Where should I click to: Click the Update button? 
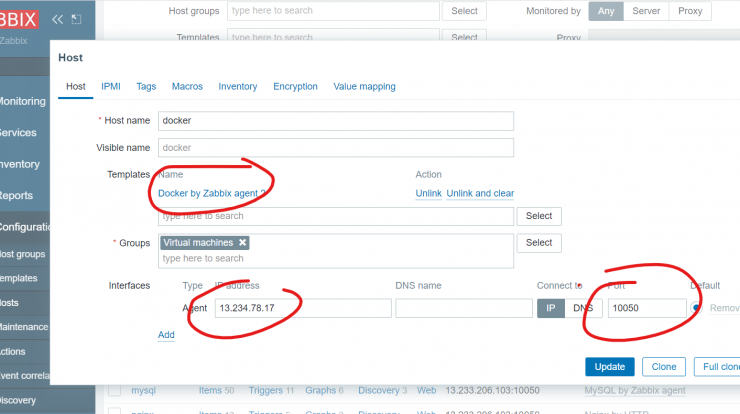(610, 367)
